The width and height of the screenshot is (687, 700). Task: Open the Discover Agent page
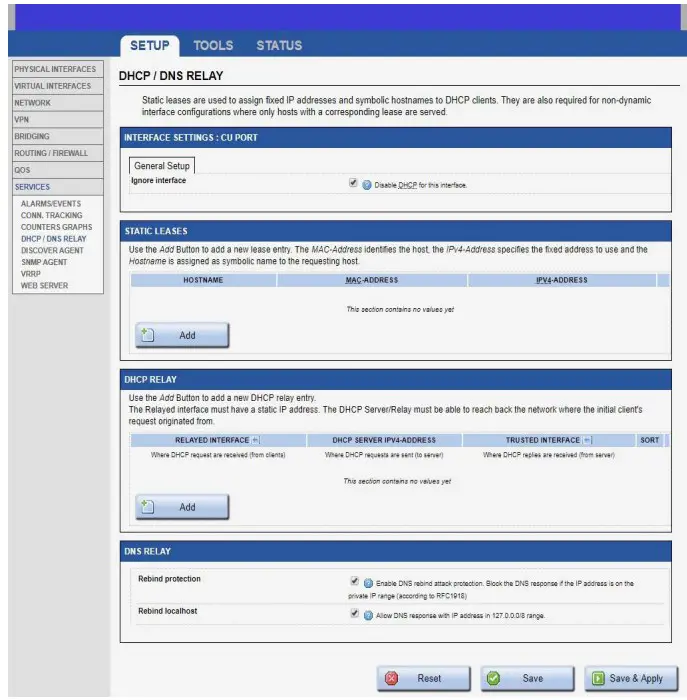click(x=52, y=250)
